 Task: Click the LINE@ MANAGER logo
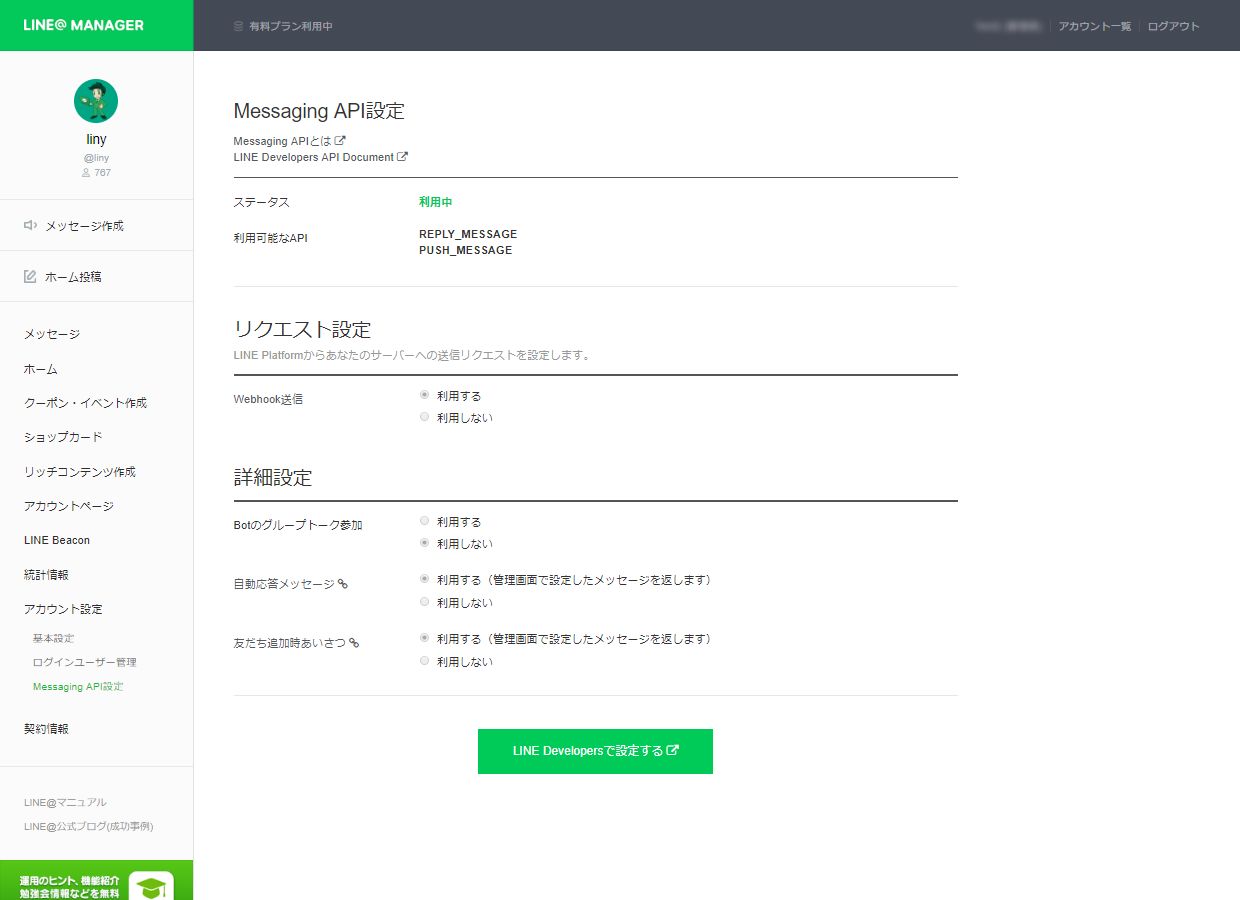[84, 25]
